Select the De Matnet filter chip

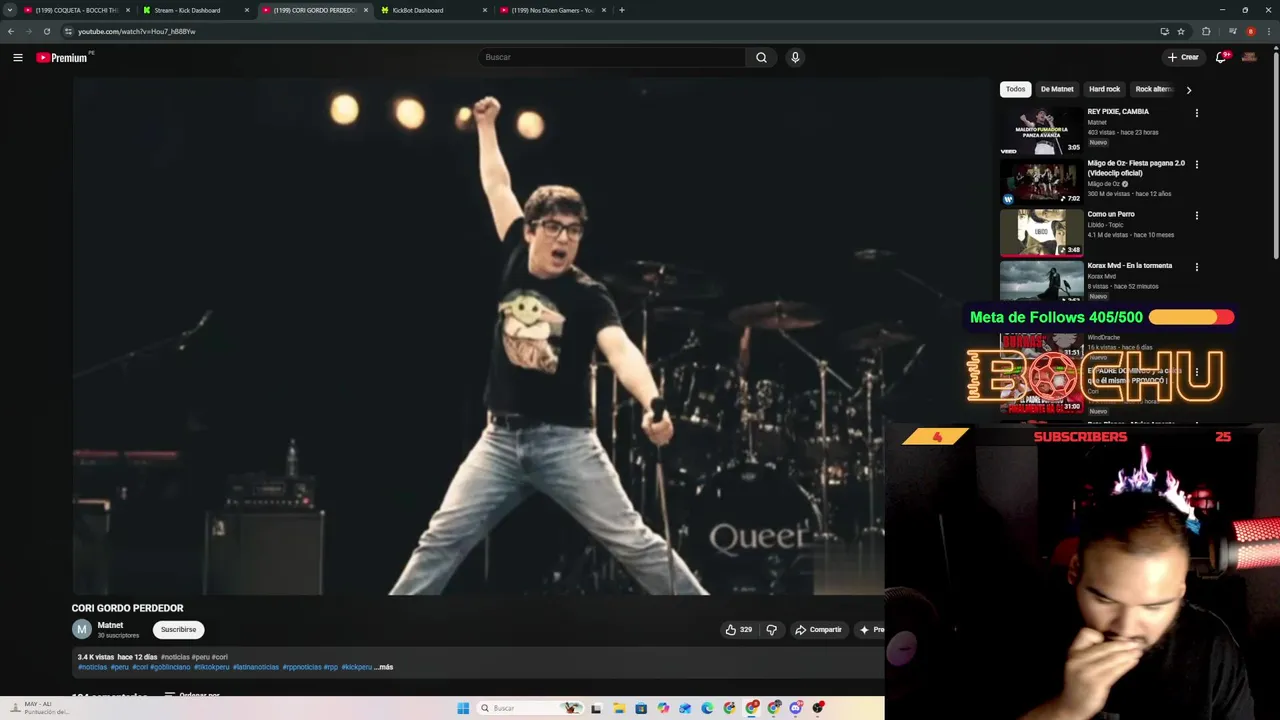point(1057,89)
